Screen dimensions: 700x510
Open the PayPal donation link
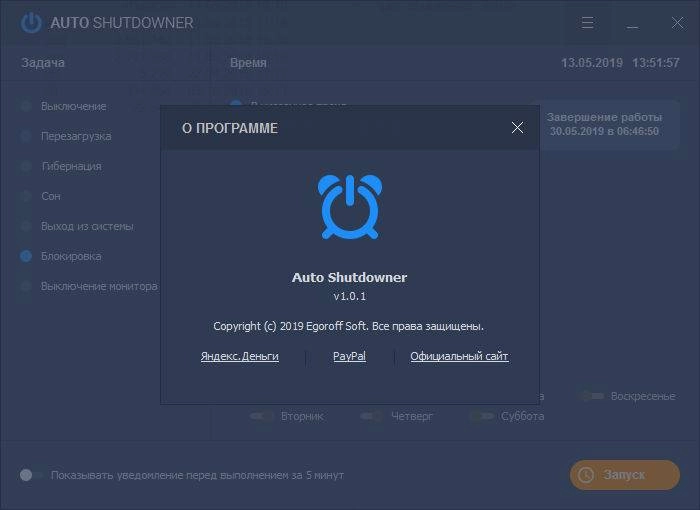pyautogui.click(x=350, y=356)
